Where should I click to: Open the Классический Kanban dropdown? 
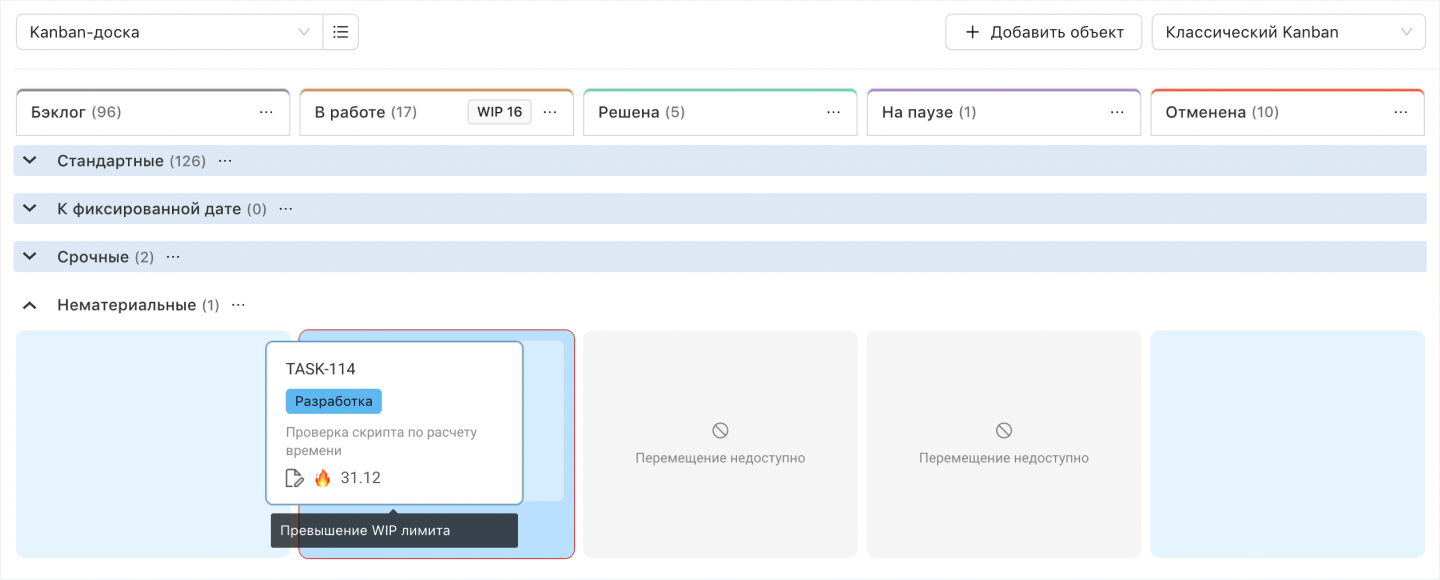pos(1288,32)
